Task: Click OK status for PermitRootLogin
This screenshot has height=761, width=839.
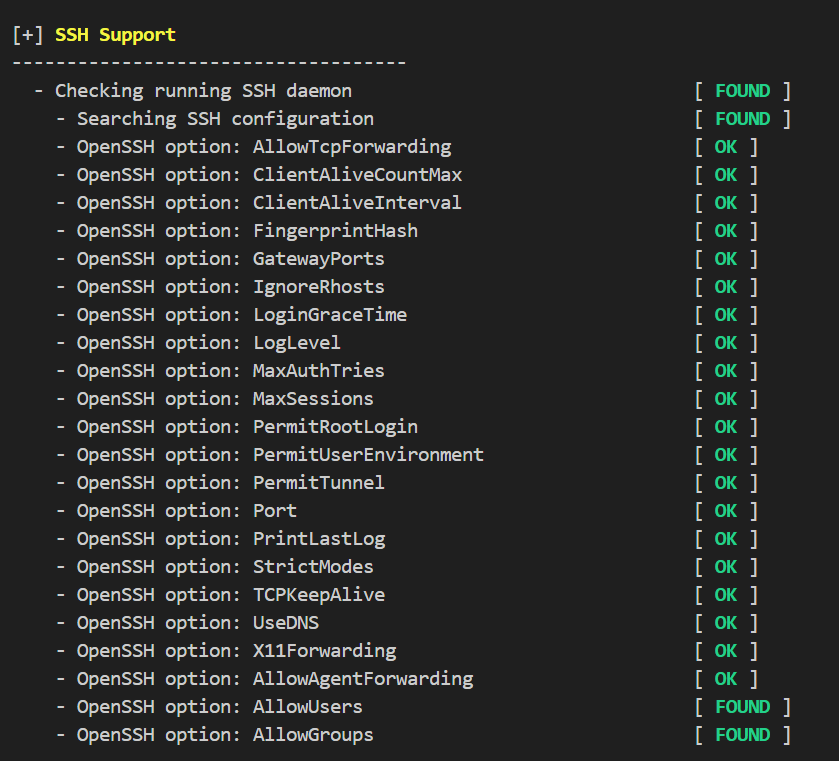Action: point(726,427)
